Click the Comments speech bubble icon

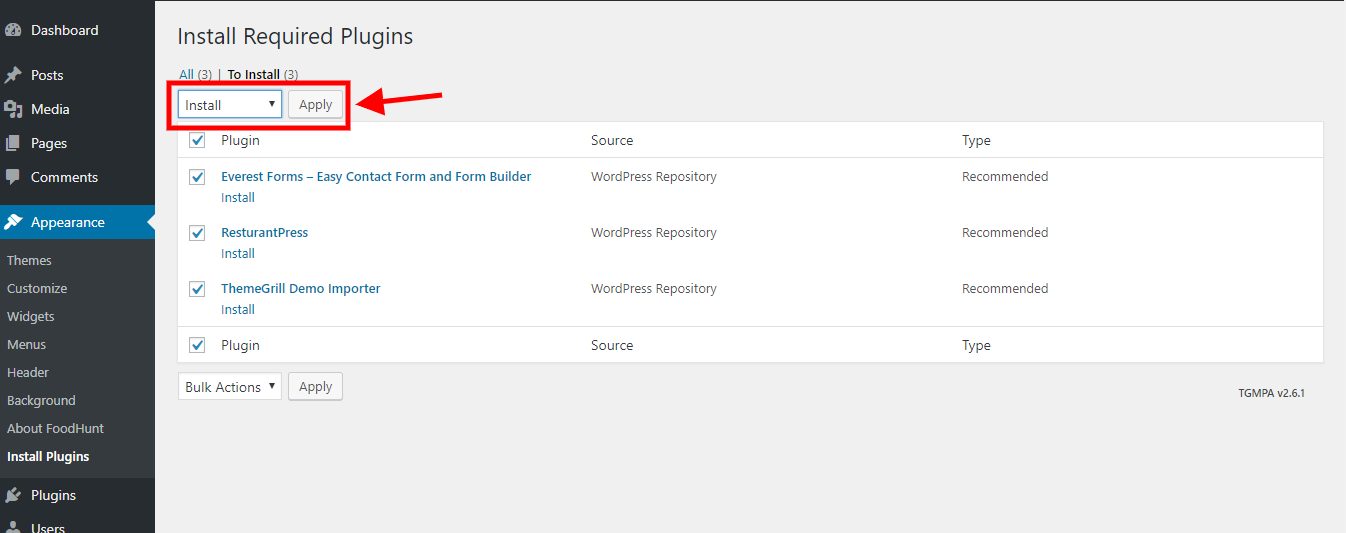coord(13,177)
